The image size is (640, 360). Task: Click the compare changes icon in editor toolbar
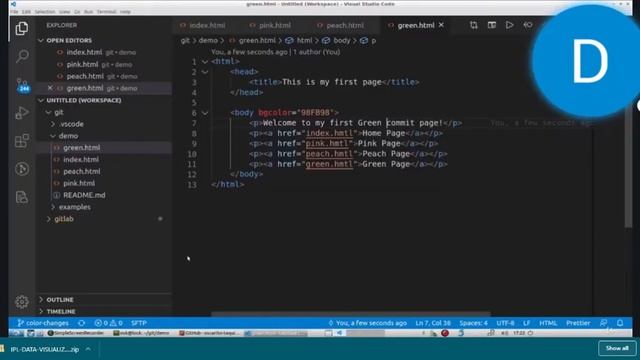(x=473, y=25)
